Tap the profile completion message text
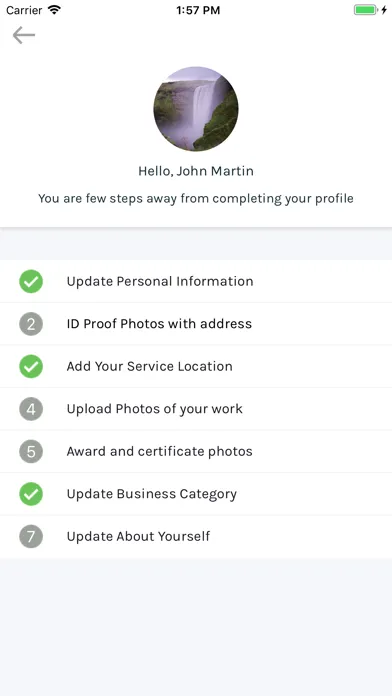 pyautogui.click(x=196, y=198)
